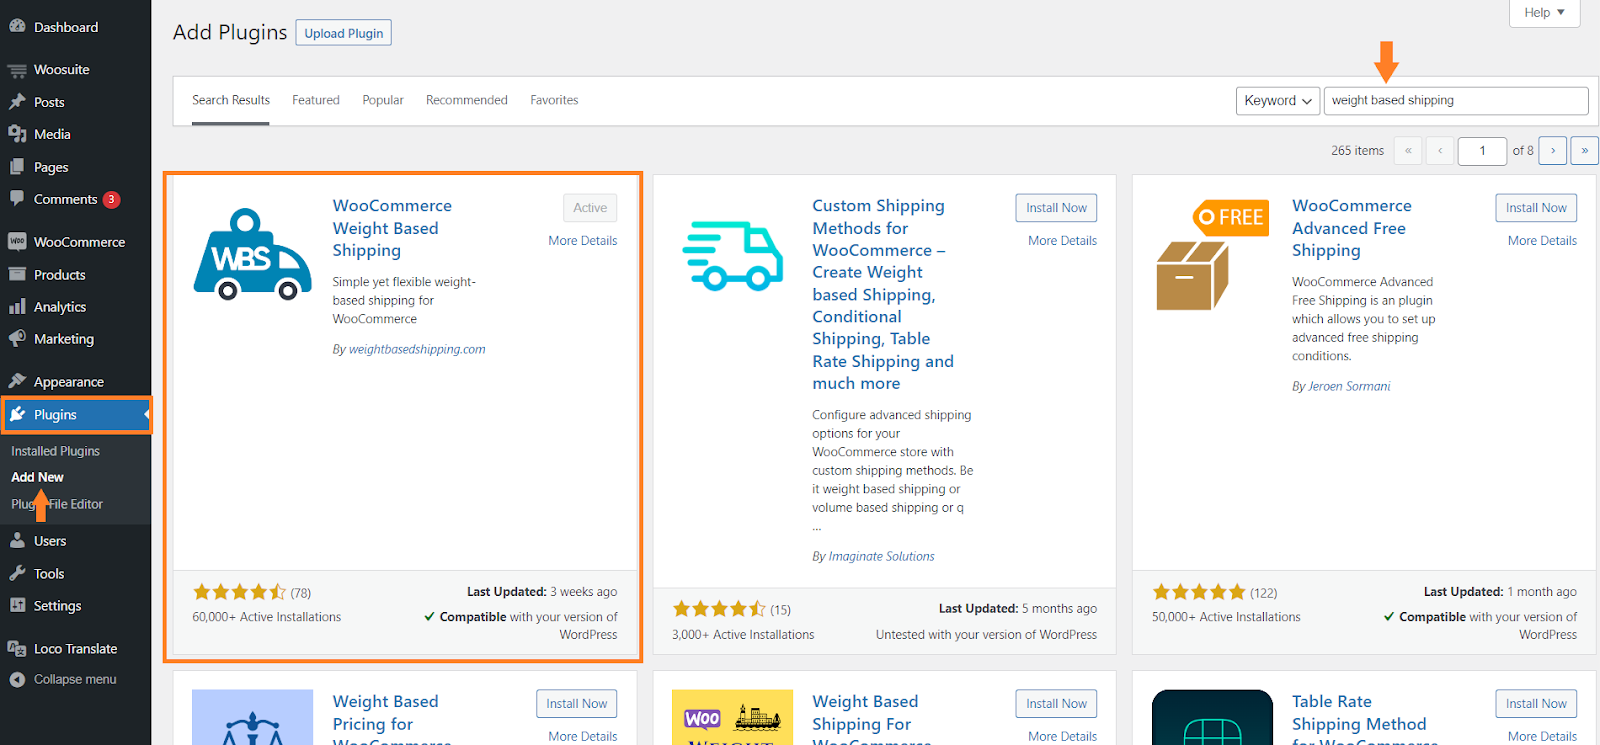Open More Details for WooCommerce Weight Based Shipping
Screen dimensions: 1600x745
coord(583,241)
